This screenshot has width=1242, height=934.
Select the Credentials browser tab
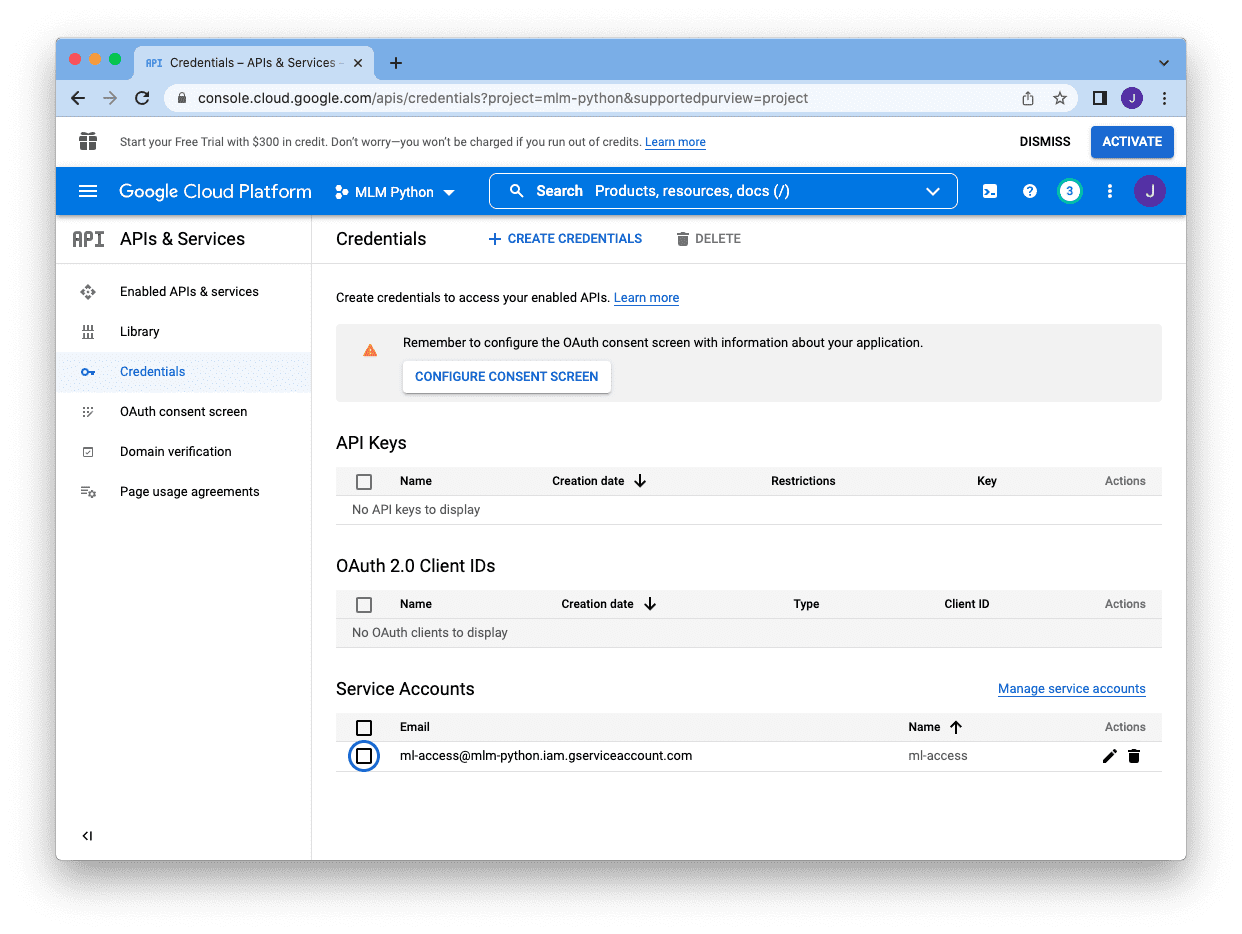coord(252,63)
